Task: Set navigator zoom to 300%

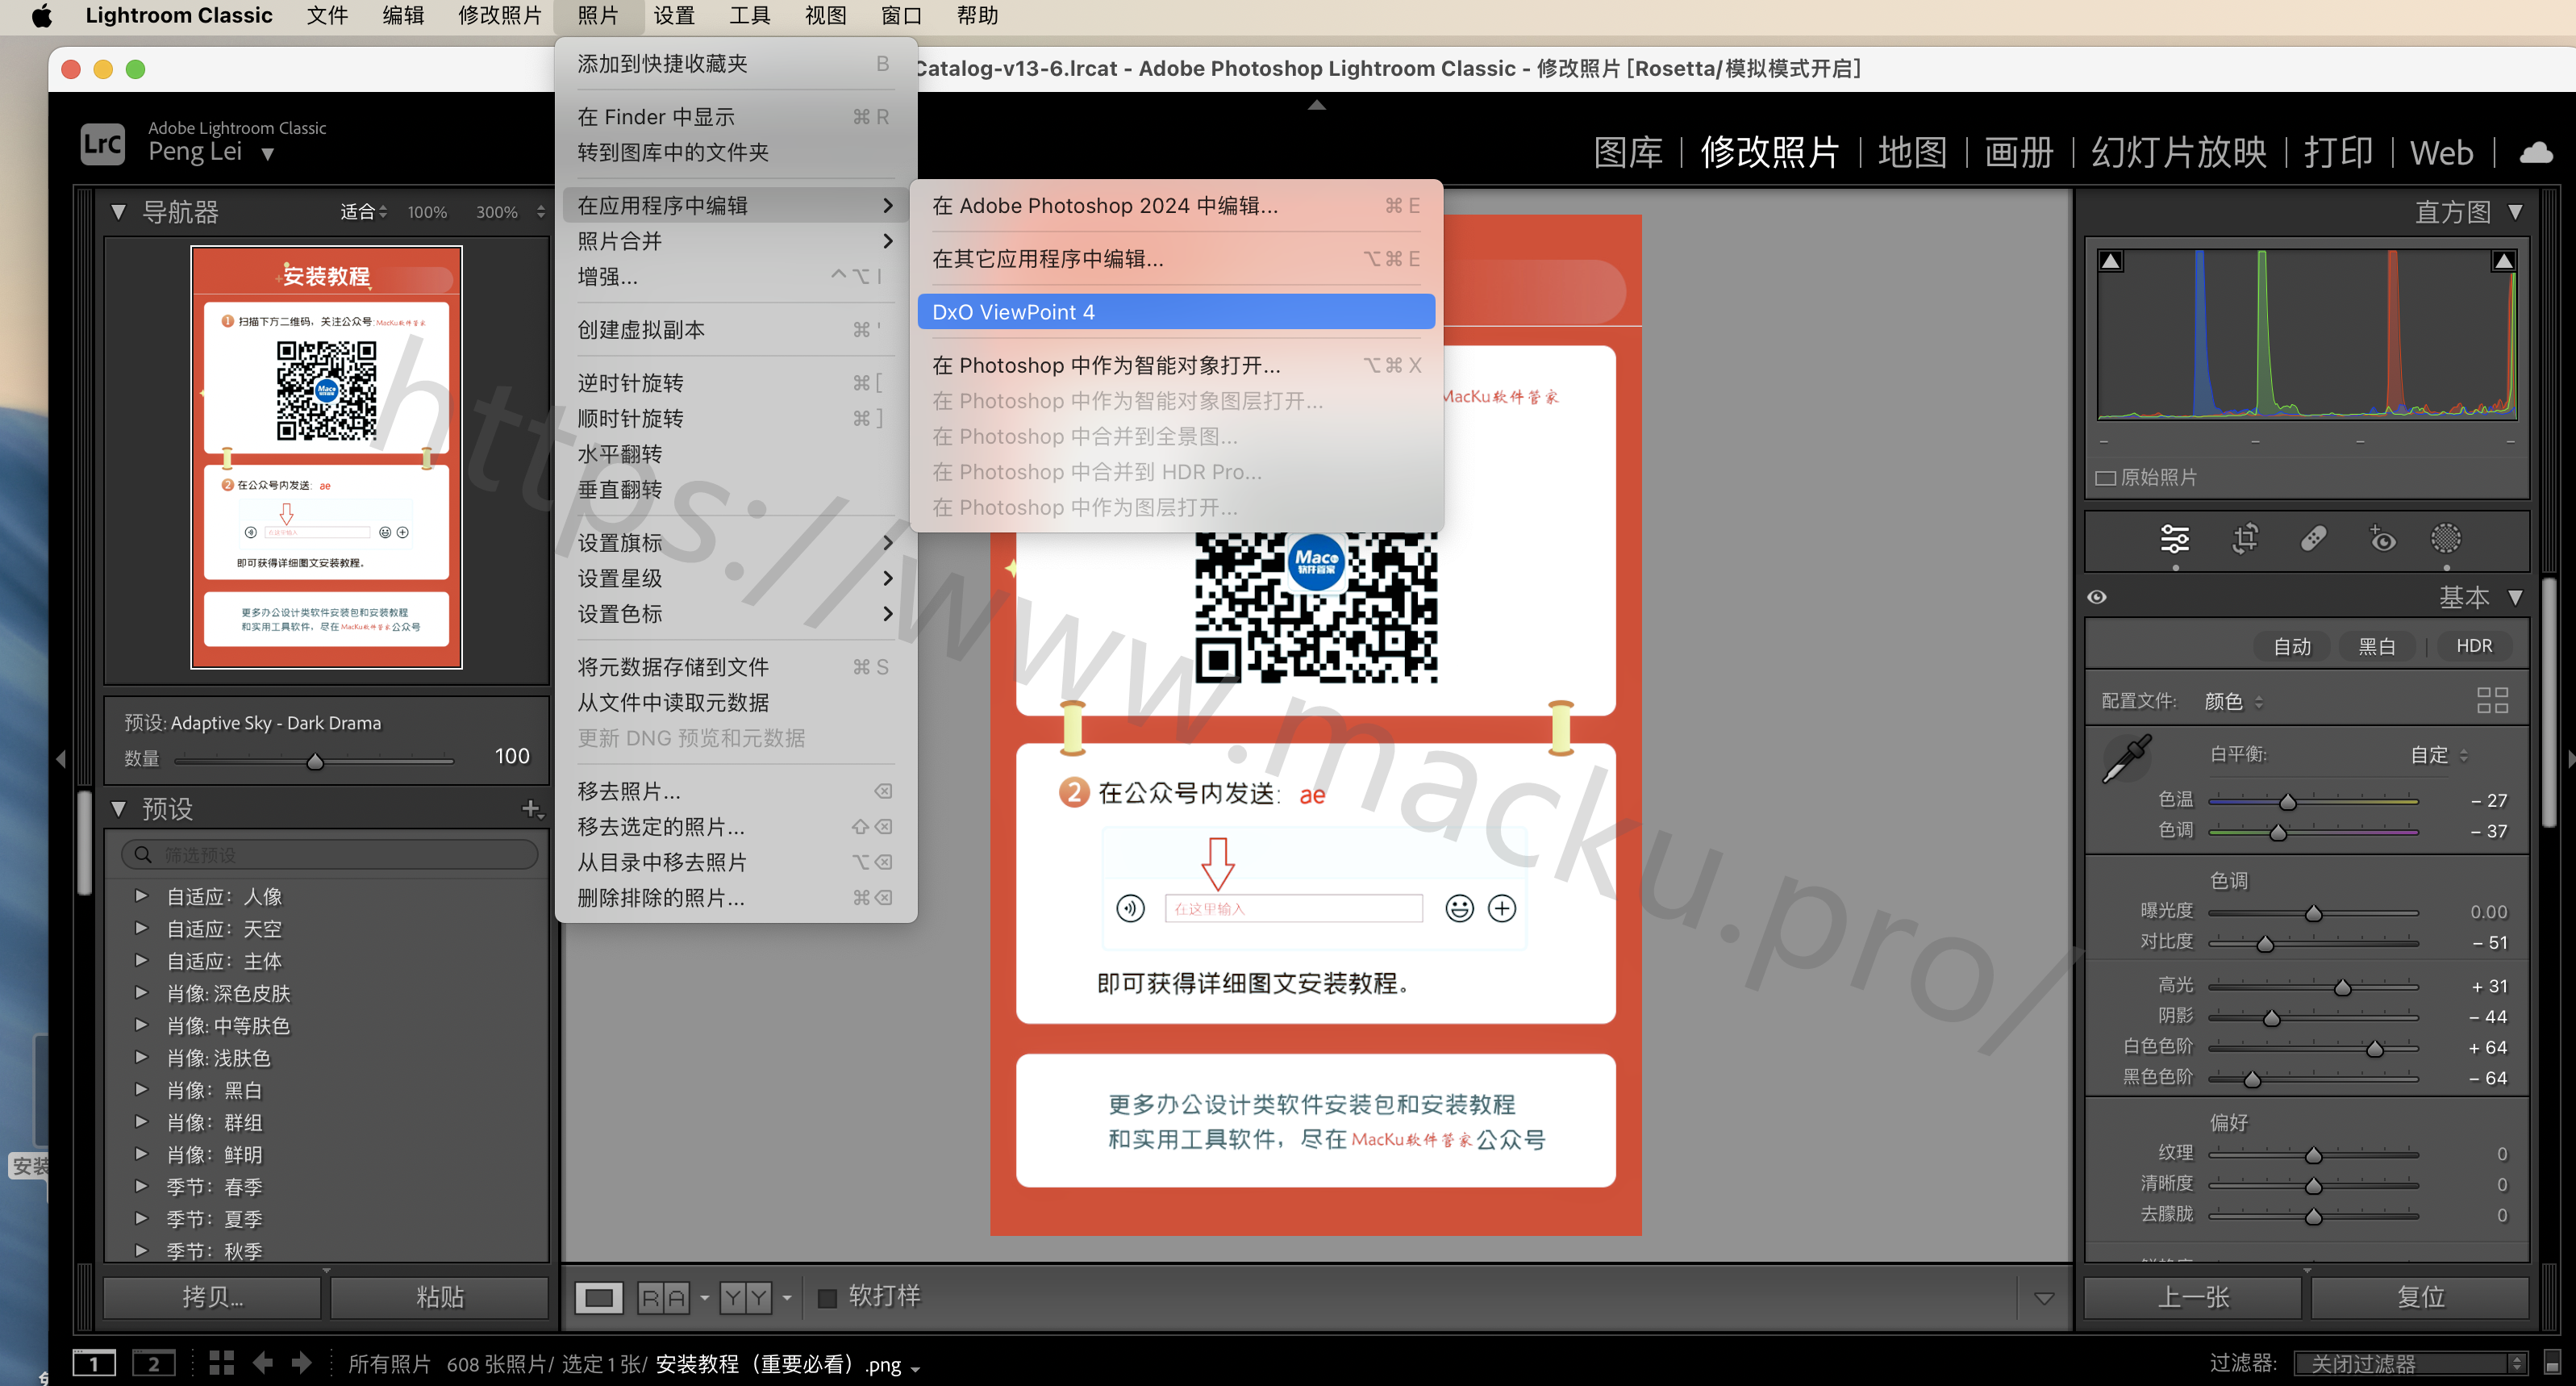Action: point(497,212)
